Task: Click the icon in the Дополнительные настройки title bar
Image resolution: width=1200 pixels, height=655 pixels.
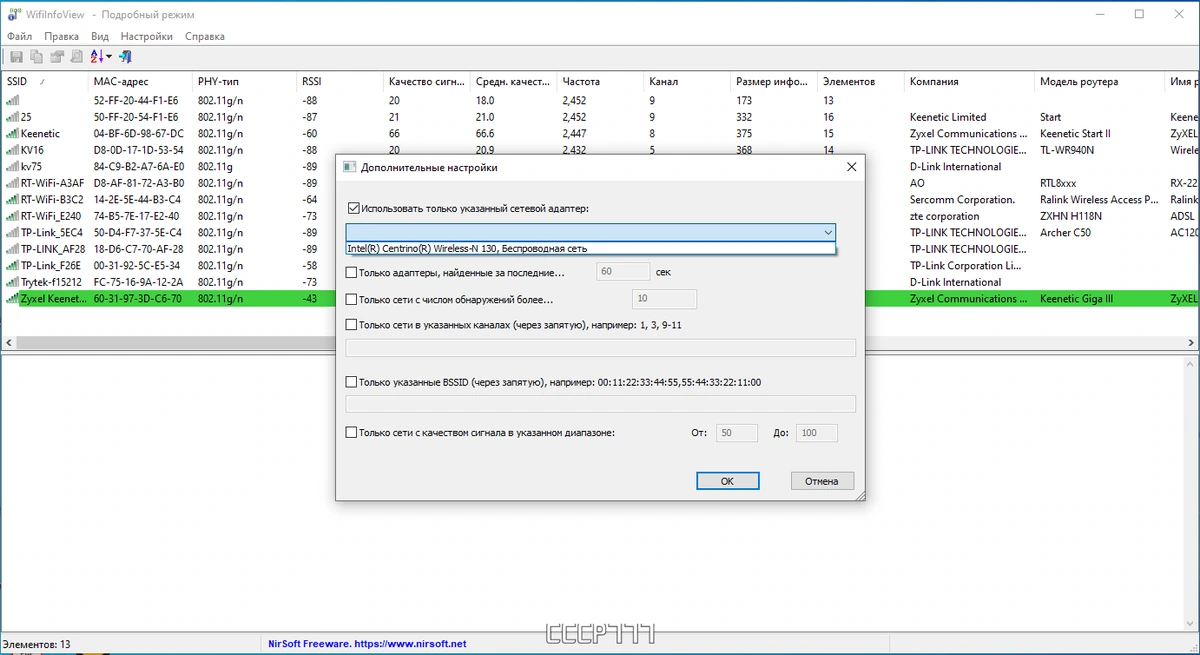Action: click(x=349, y=167)
